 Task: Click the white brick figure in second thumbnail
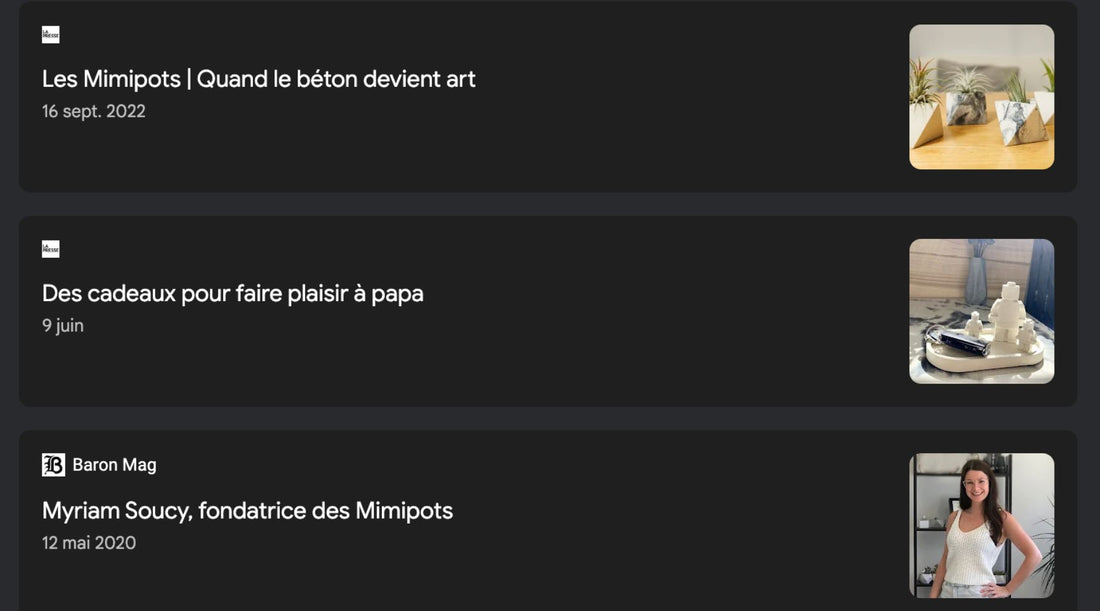pyautogui.click(x=1006, y=312)
